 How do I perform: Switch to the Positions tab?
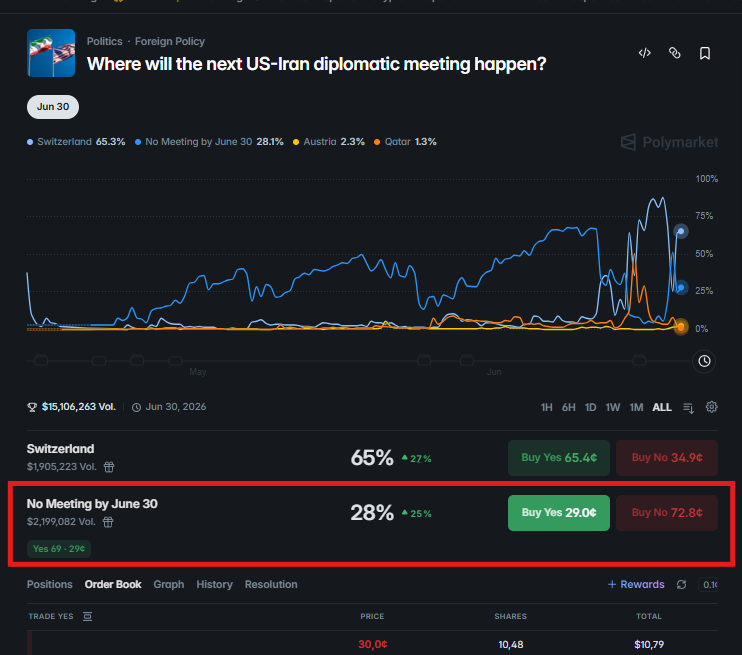[x=50, y=584]
